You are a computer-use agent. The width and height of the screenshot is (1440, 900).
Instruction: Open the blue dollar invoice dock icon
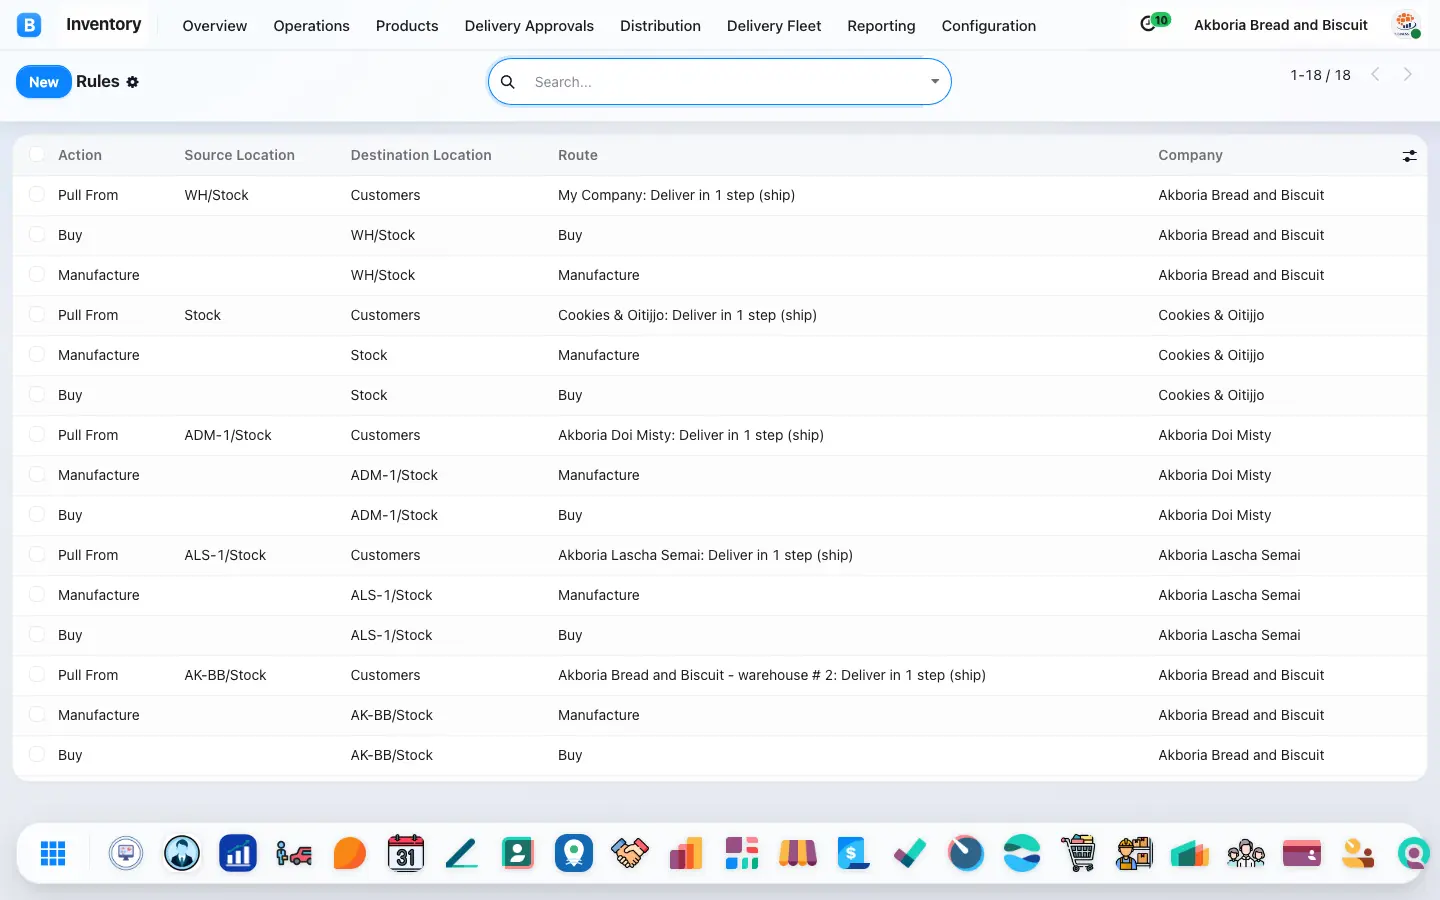click(854, 853)
